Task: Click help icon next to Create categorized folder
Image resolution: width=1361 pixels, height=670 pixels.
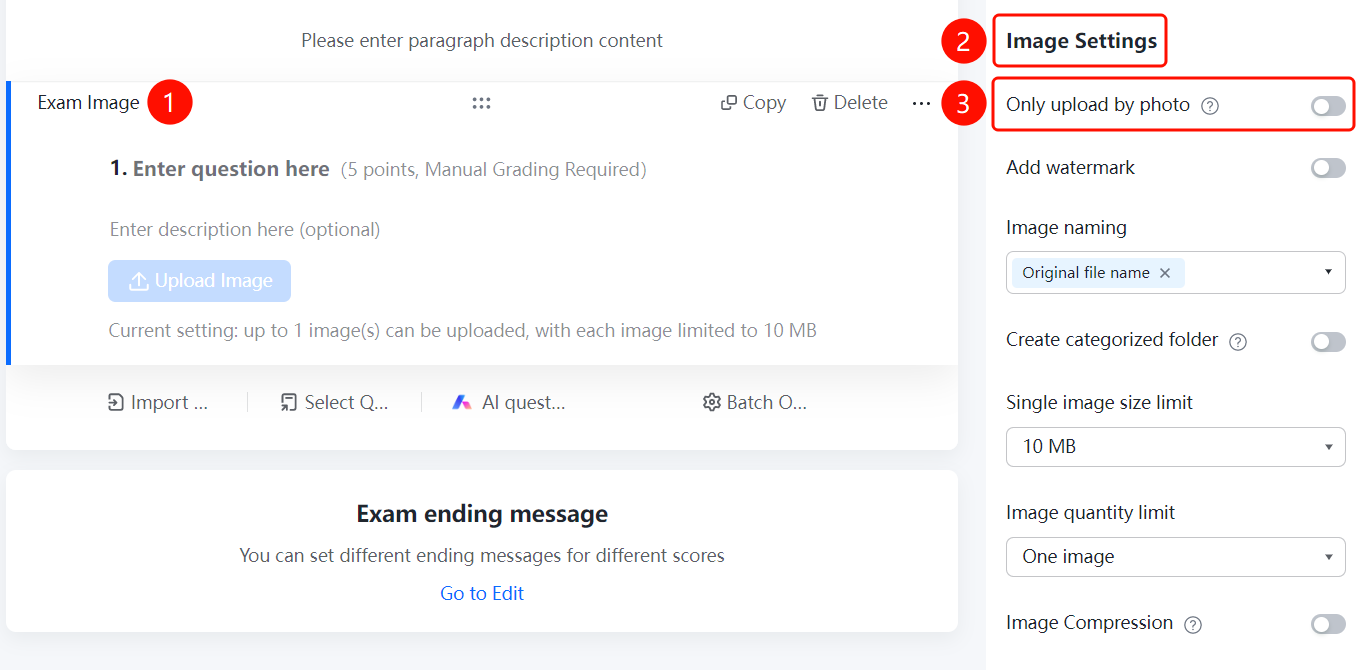Action: coord(1237,341)
